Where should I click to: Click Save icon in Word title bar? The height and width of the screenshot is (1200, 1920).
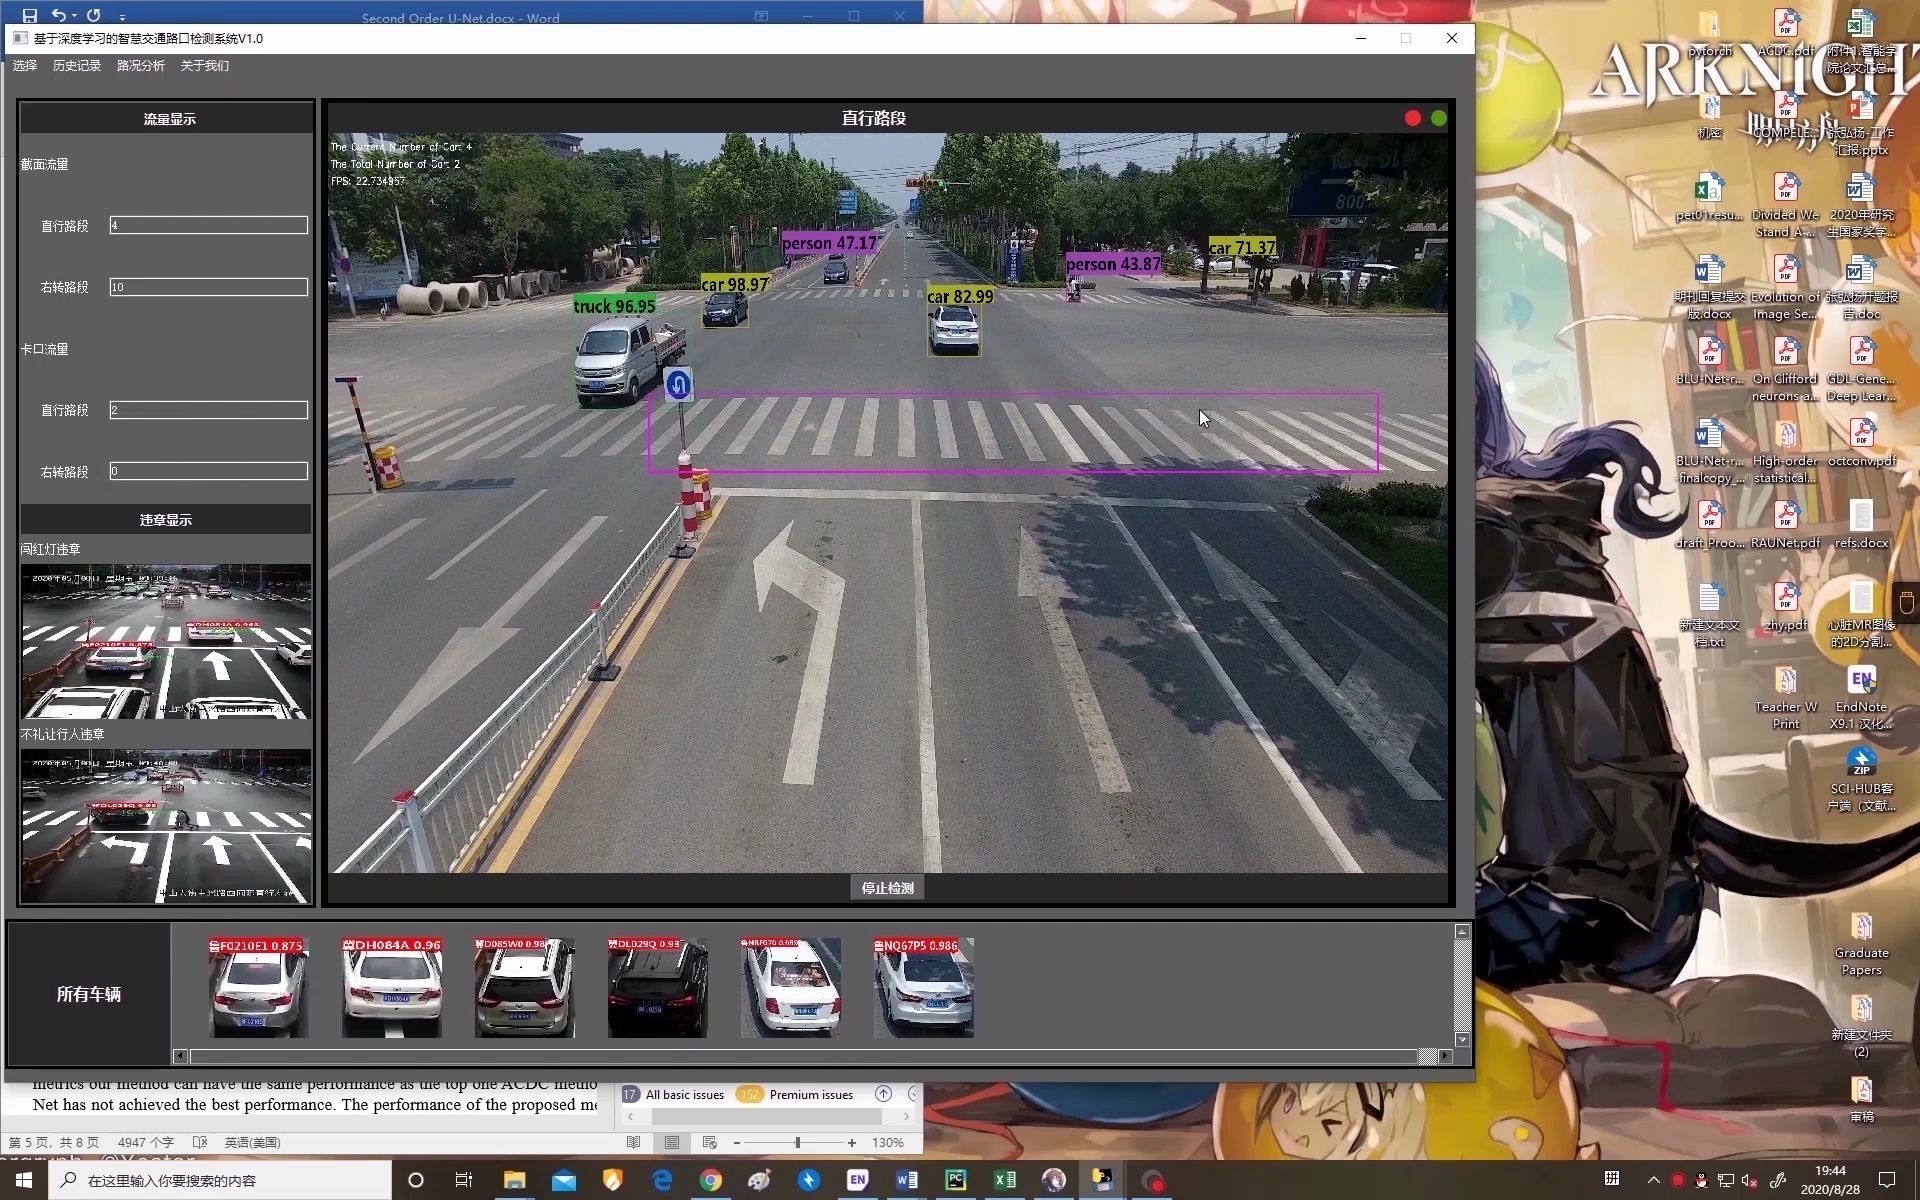coord(30,16)
